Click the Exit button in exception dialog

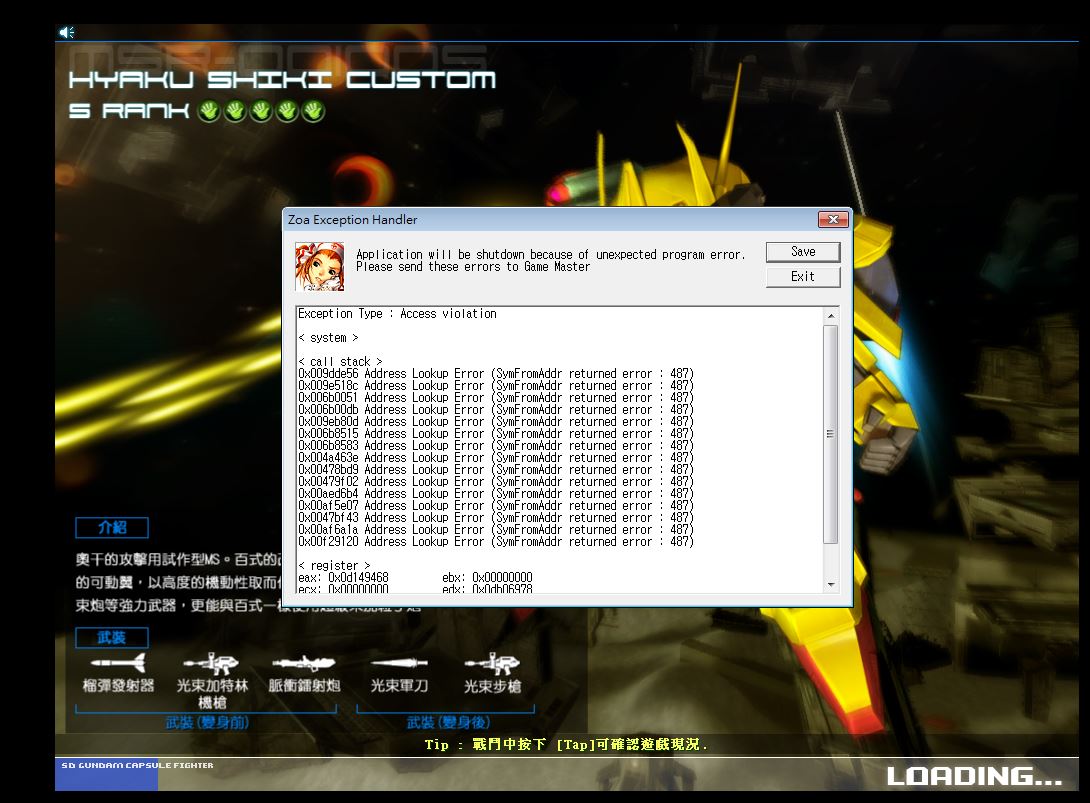(x=803, y=277)
